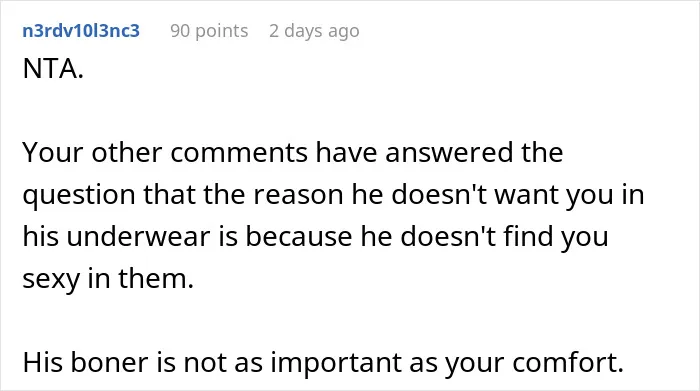The width and height of the screenshot is (700, 391).
Task: Click the line starting Your other comments
Action: [x=292, y=152]
